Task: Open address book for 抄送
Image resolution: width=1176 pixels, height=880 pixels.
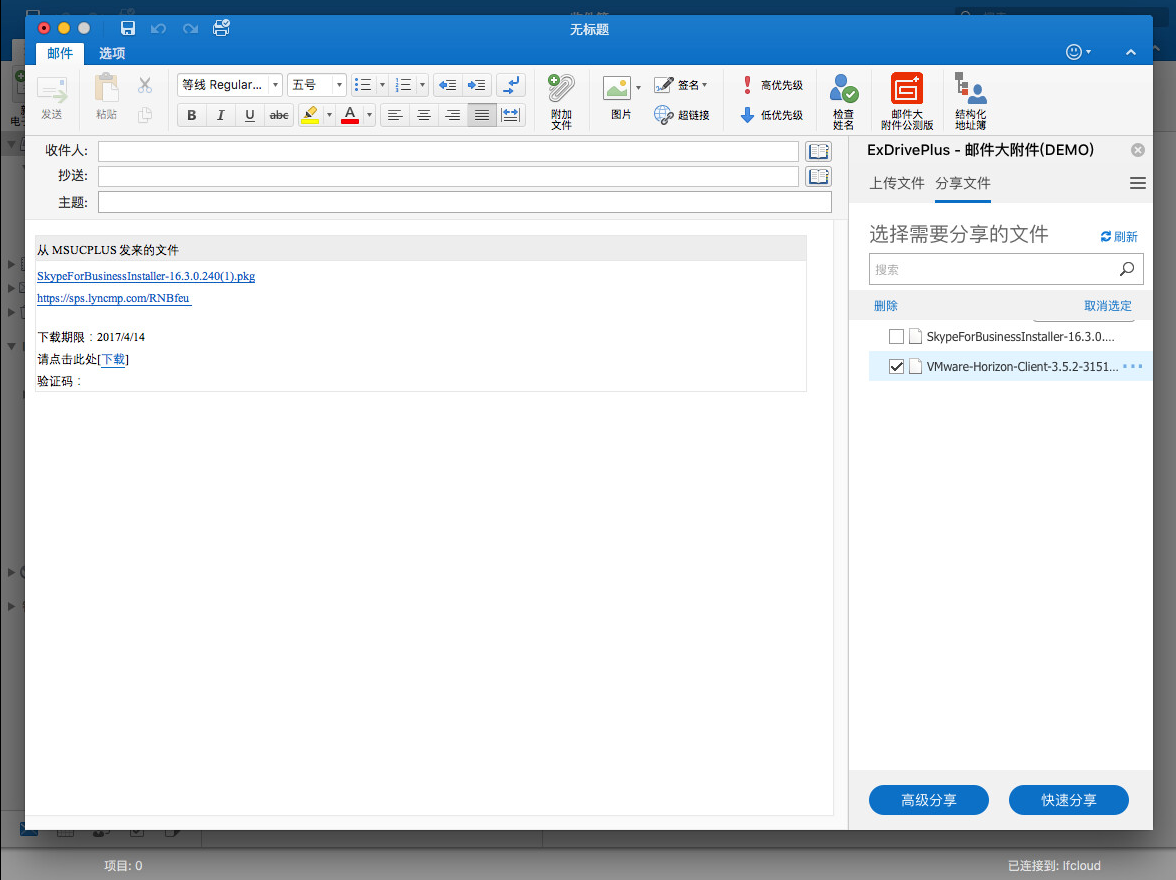Action: point(818,176)
